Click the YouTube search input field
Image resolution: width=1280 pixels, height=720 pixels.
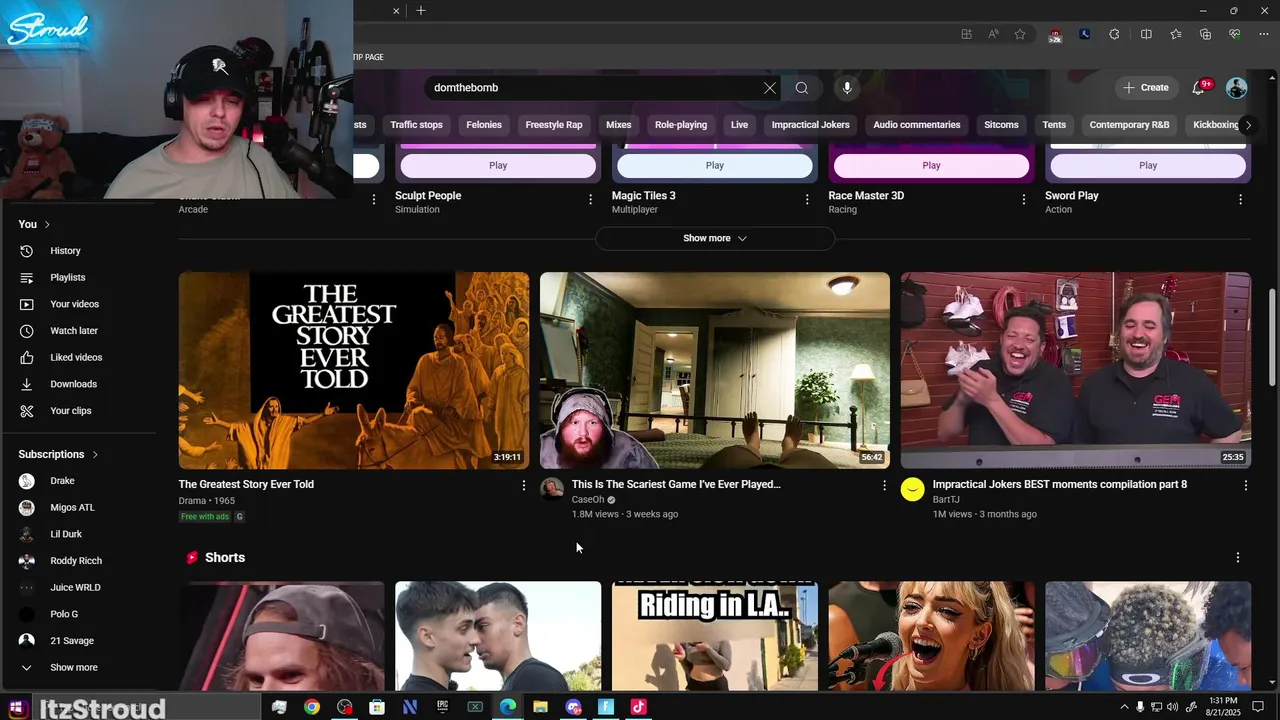595,88
